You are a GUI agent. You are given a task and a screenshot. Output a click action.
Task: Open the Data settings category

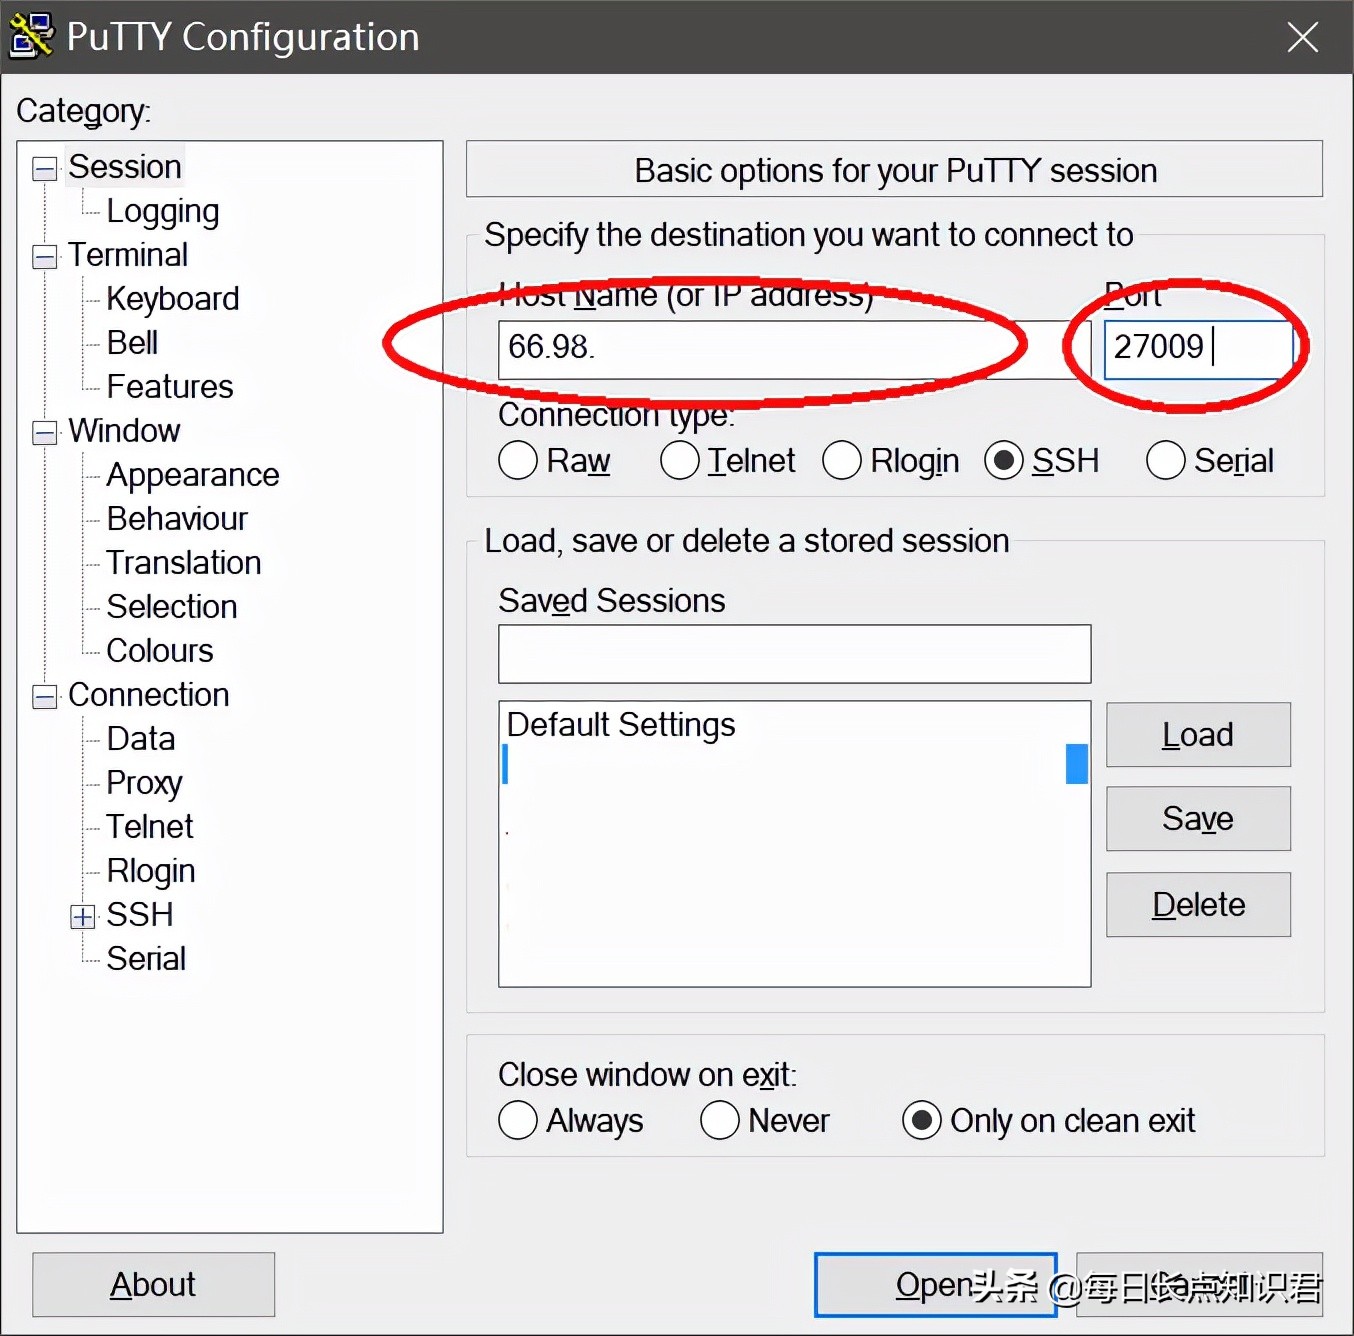point(141,739)
